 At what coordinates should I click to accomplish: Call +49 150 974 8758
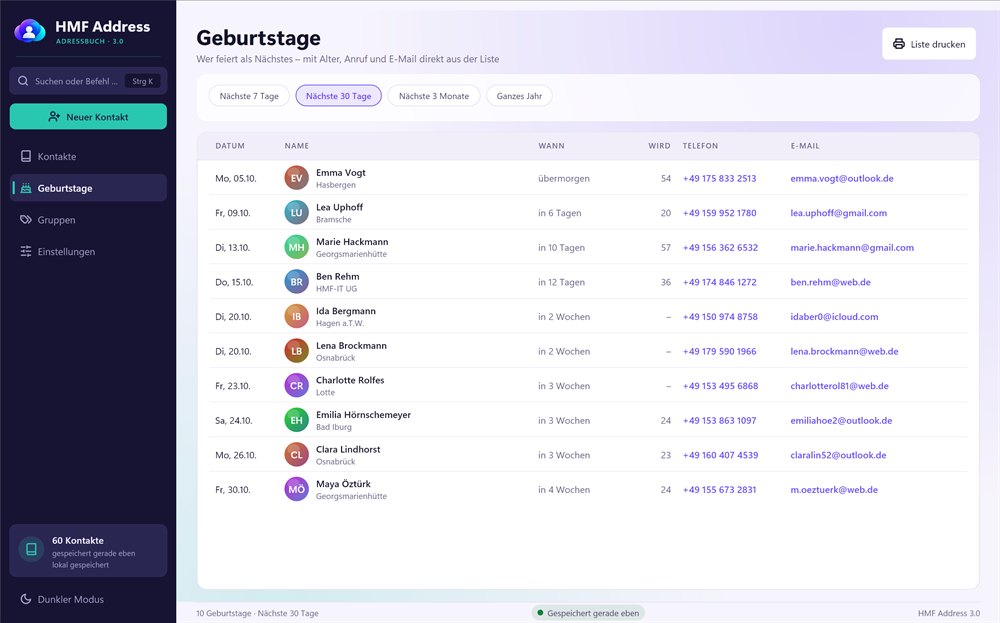coord(720,316)
